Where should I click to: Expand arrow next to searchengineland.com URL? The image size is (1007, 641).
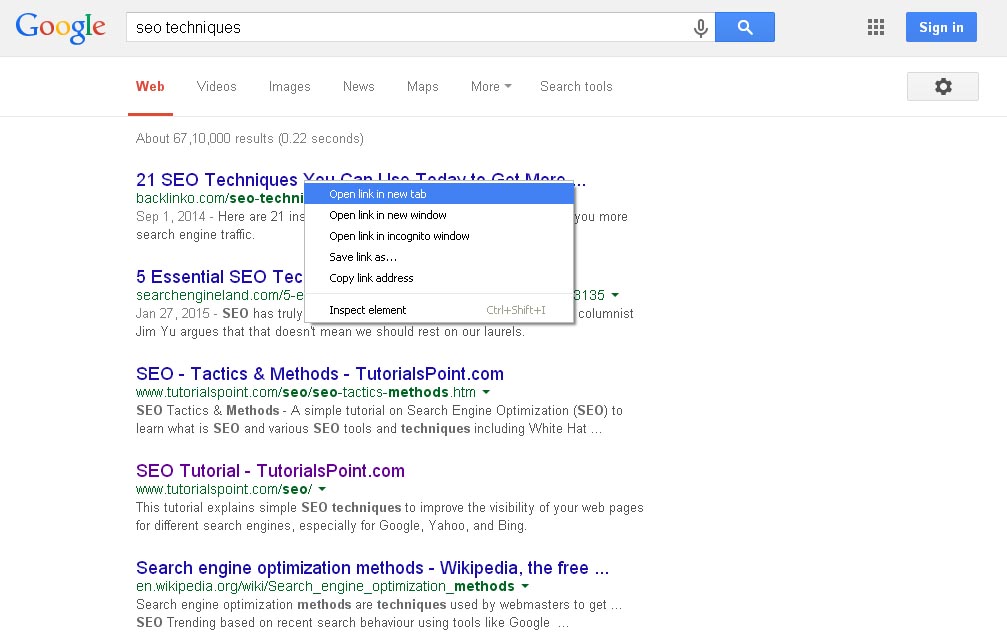(615, 295)
